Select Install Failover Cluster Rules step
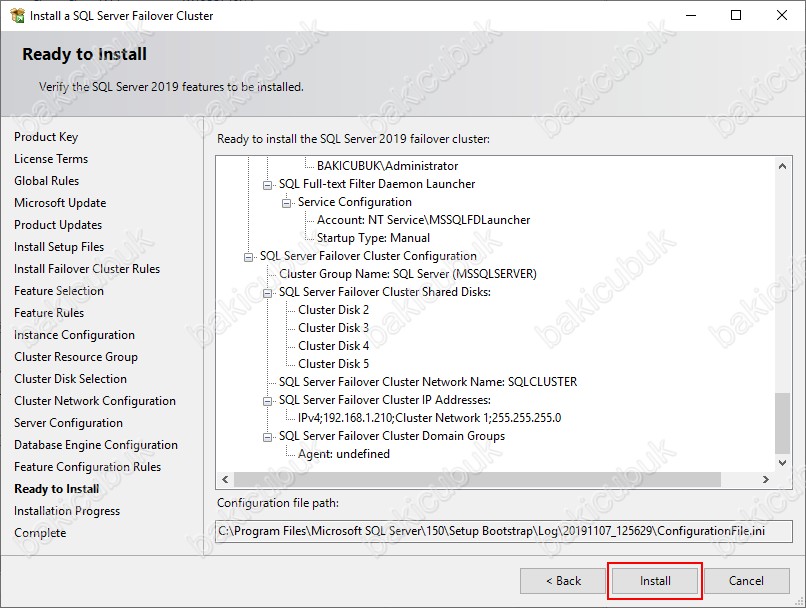806x608 pixels. point(87,269)
